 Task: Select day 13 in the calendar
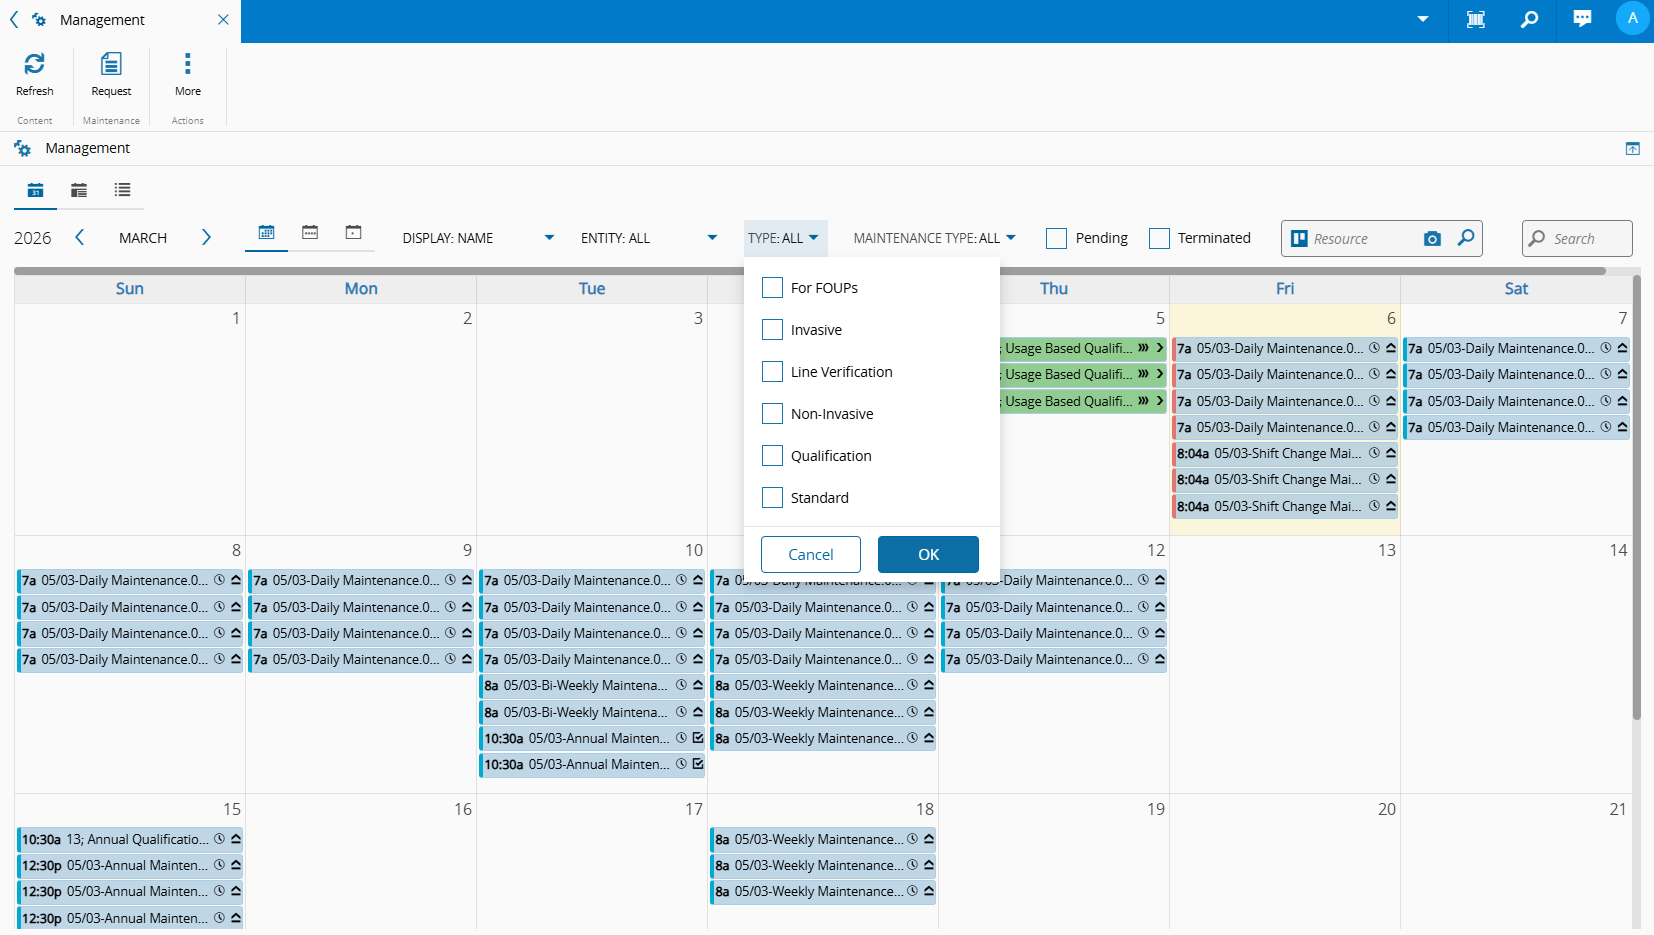point(1387,550)
